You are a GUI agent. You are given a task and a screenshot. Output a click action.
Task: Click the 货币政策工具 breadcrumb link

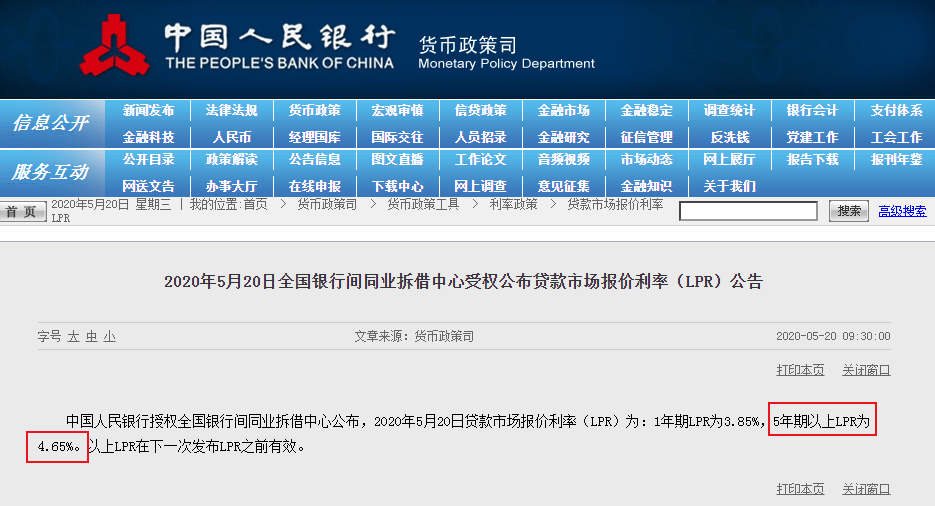[x=423, y=204]
